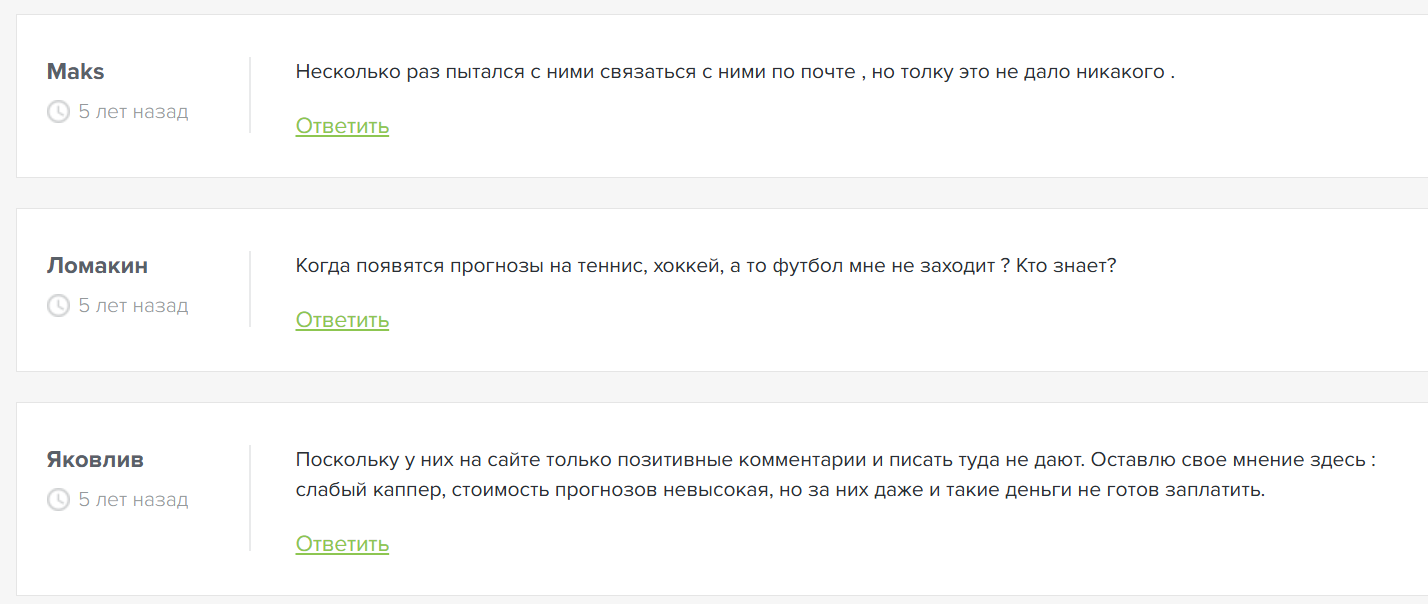Reply to Maks's comment via Ответить

pyautogui.click(x=342, y=126)
